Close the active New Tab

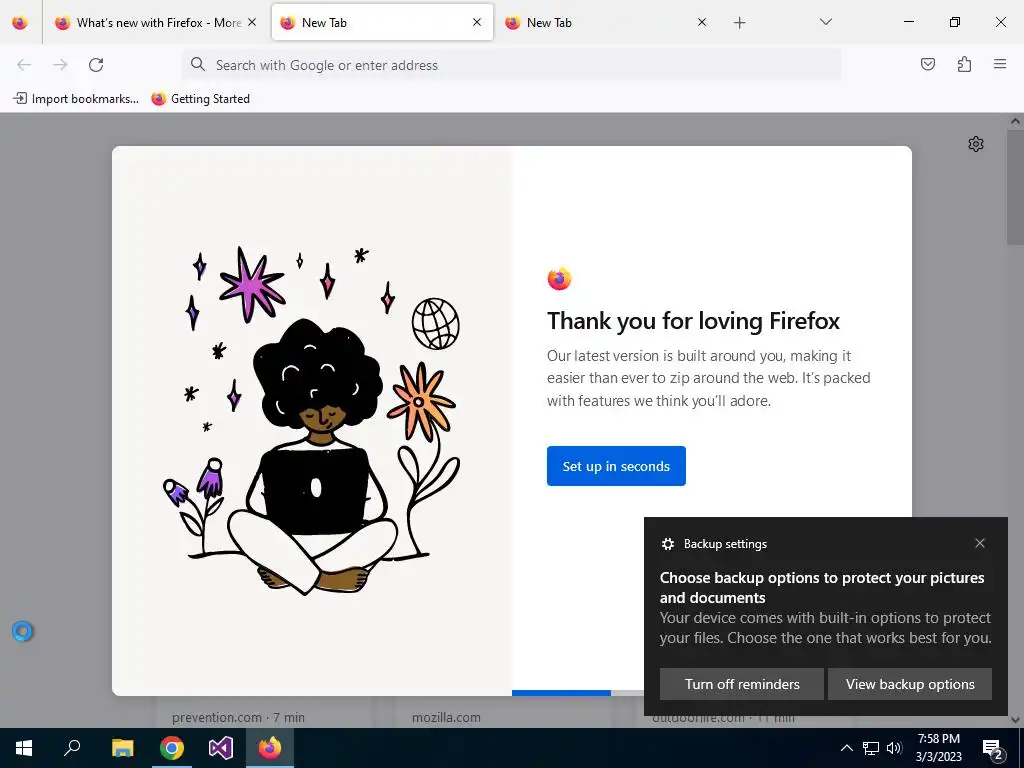click(477, 22)
